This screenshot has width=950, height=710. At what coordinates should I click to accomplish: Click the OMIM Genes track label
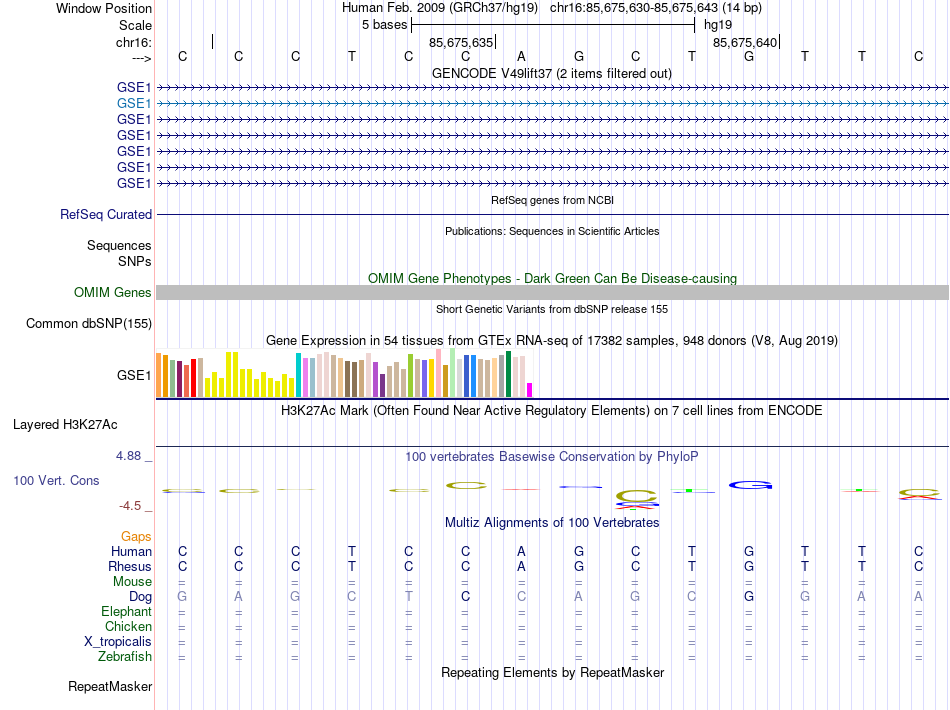(113, 292)
